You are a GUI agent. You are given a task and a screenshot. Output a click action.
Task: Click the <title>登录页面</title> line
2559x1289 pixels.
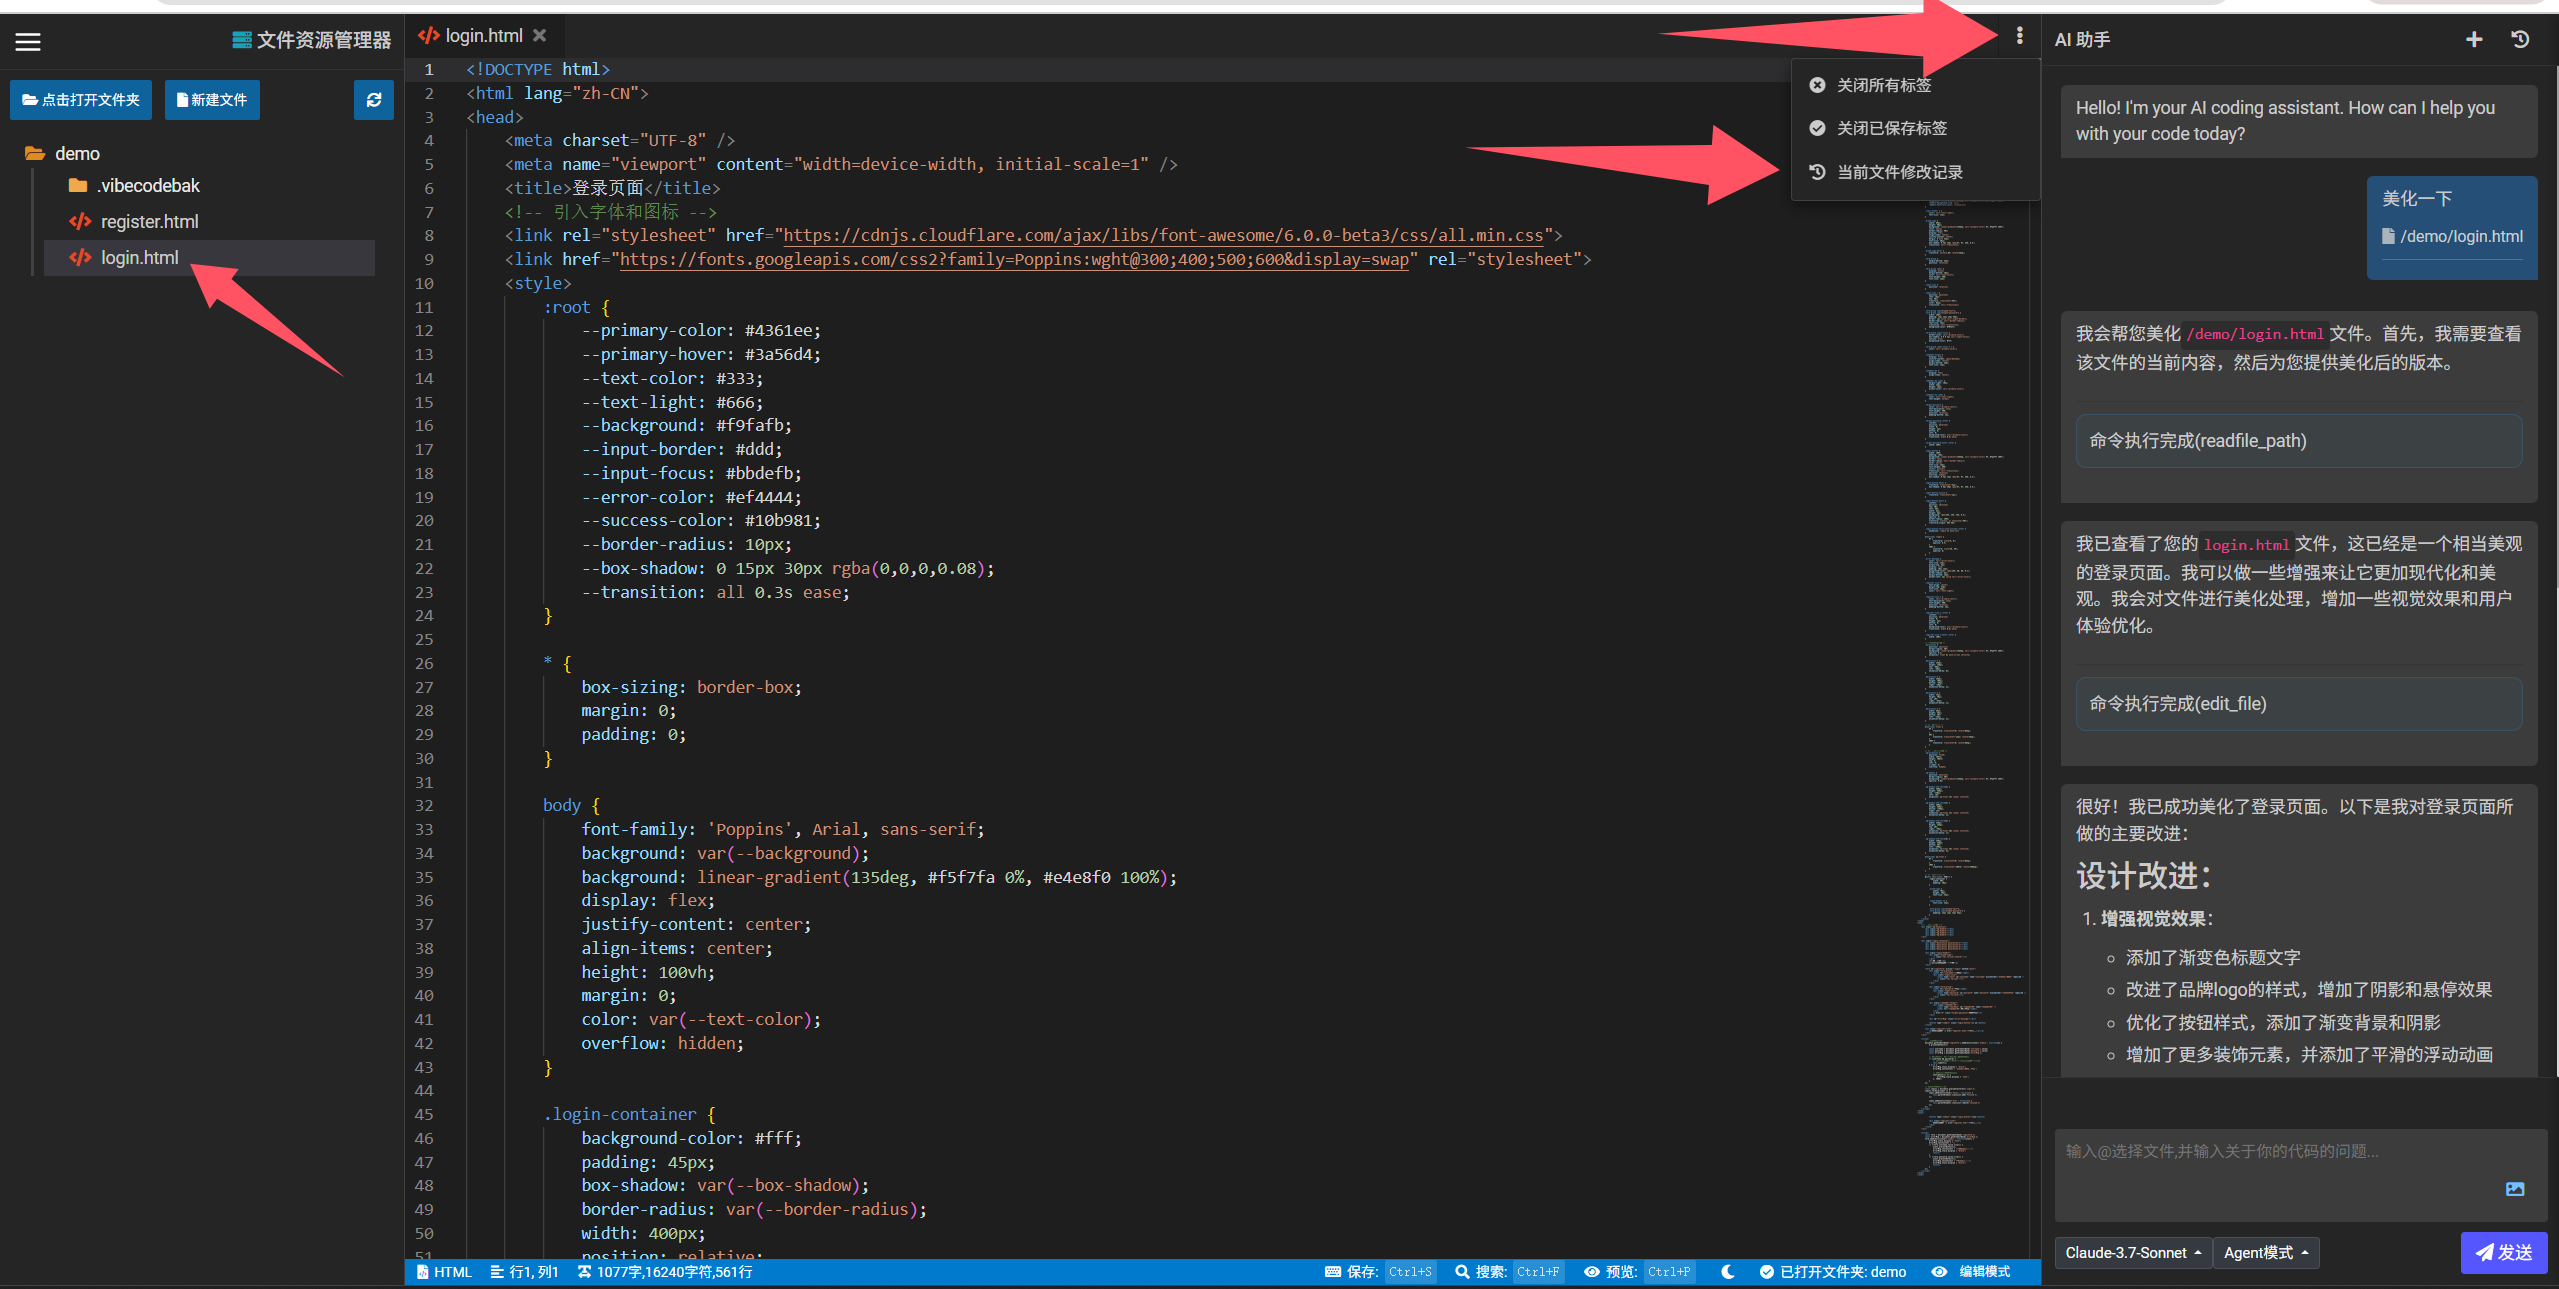coord(612,189)
